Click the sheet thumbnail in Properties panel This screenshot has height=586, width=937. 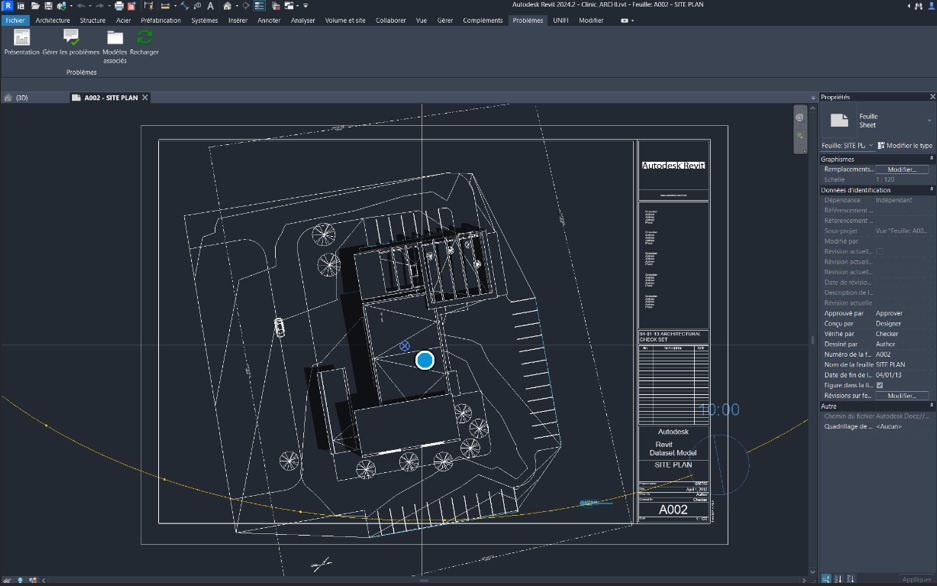pyautogui.click(x=838, y=119)
